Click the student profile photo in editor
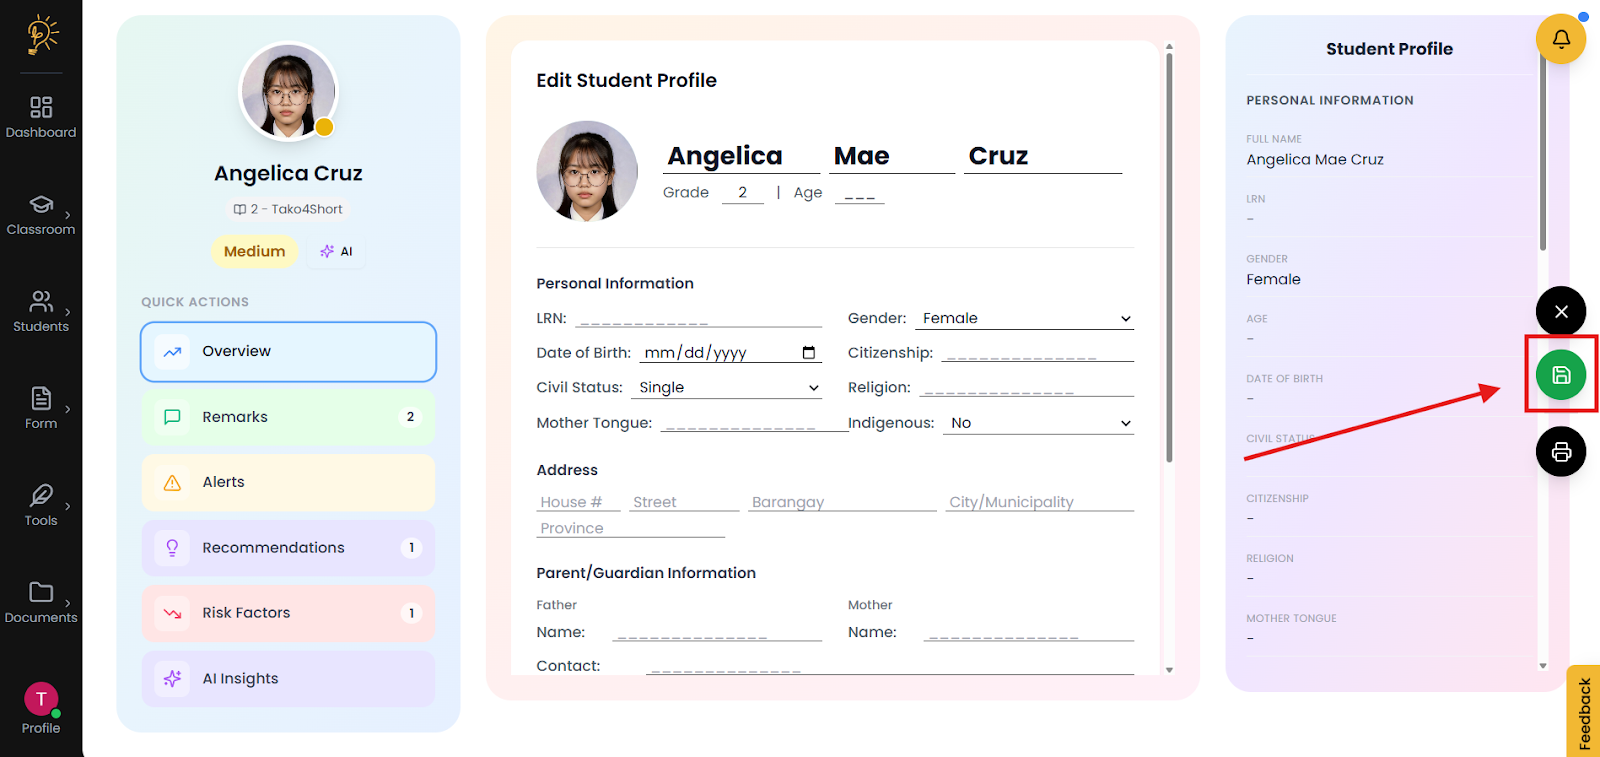This screenshot has width=1600, height=757. click(x=587, y=171)
